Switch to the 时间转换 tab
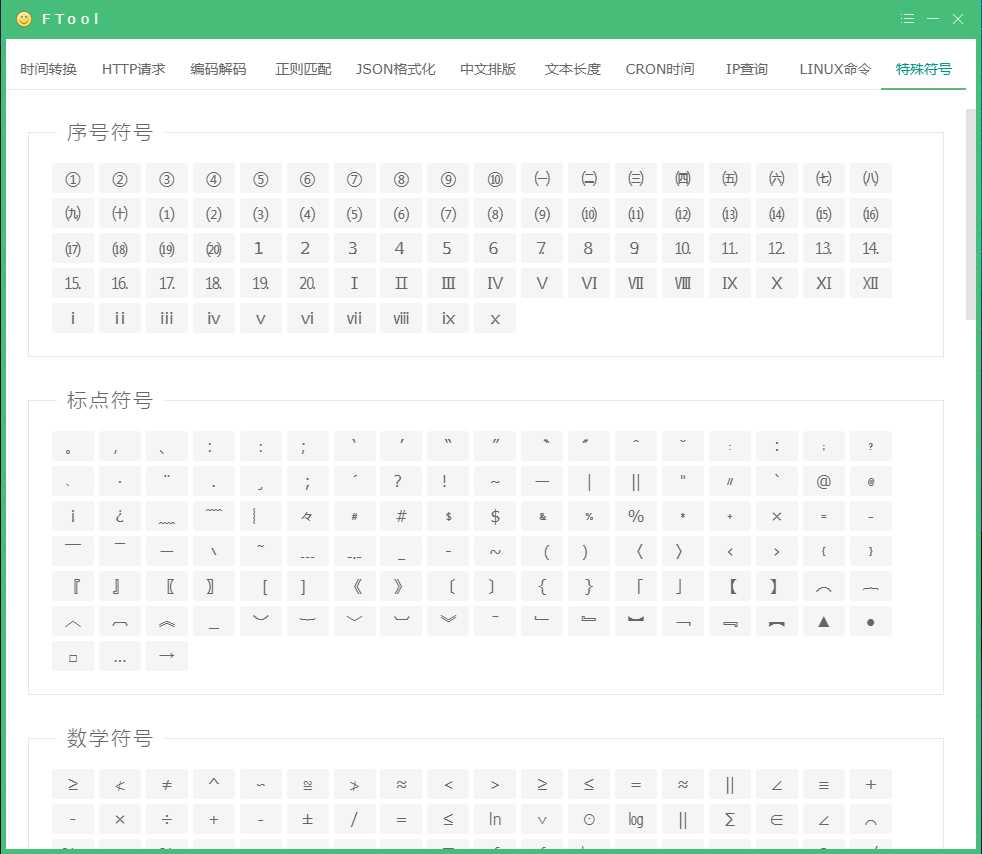 coord(48,69)
